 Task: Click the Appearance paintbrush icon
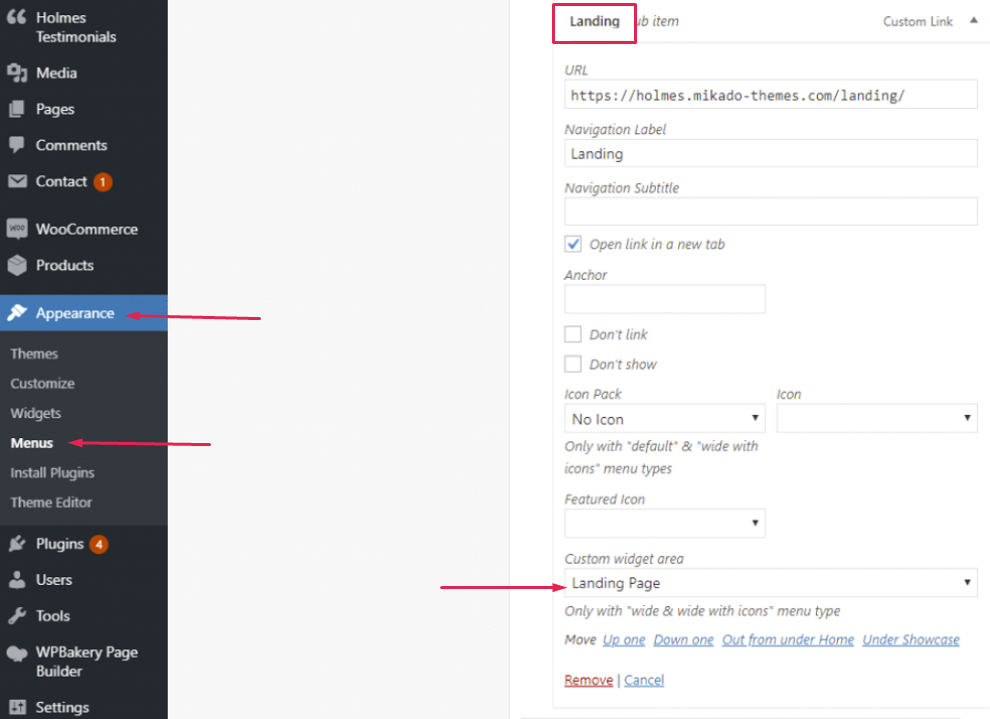17,312
